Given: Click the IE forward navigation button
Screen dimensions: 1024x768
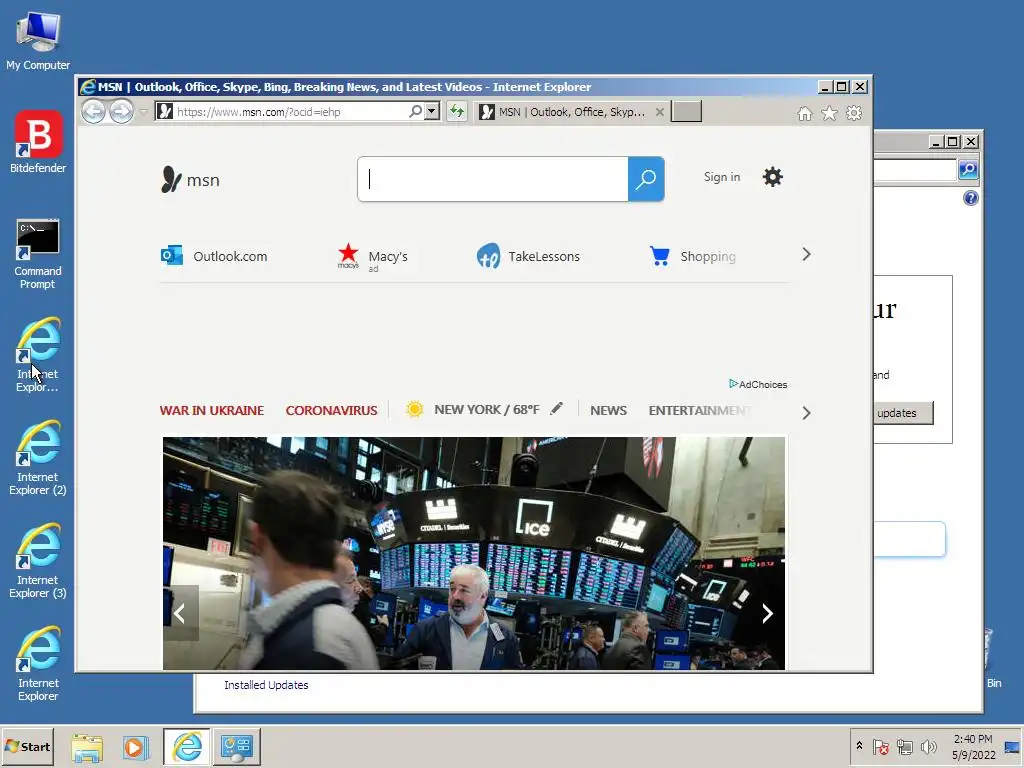Looking at the screenshot, I should [121, 112].
